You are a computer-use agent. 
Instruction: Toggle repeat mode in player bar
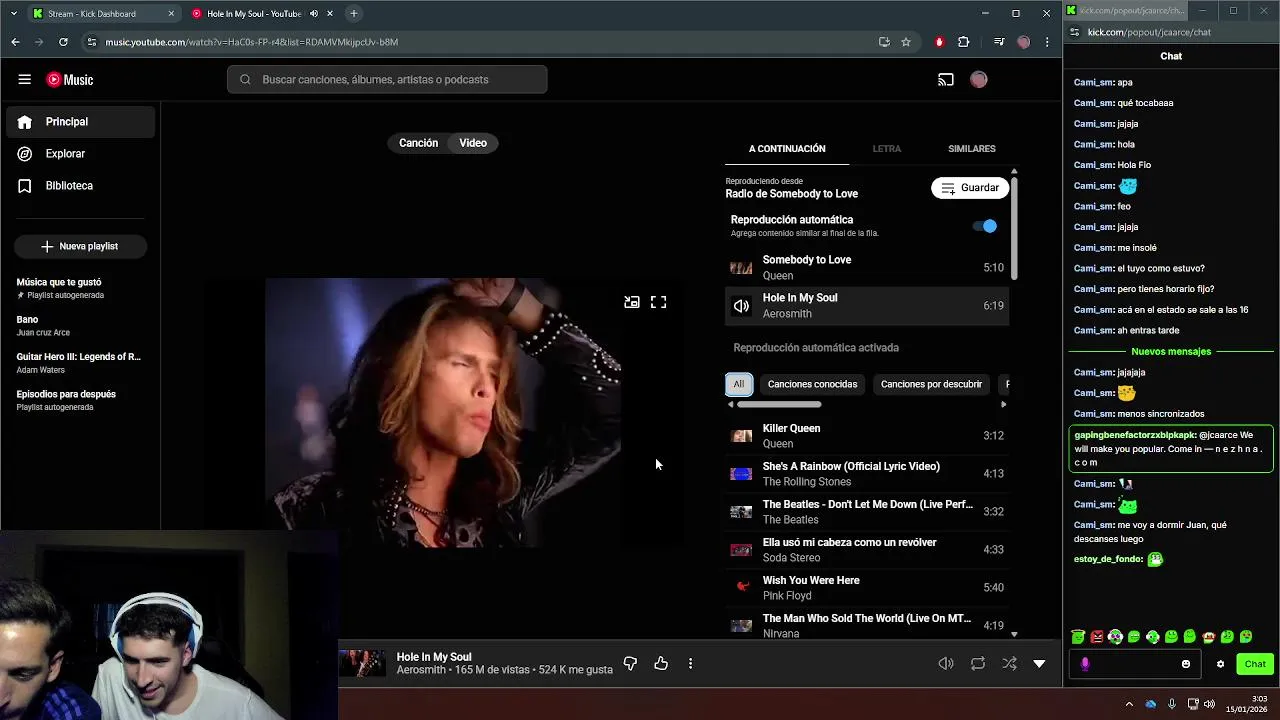978,663
